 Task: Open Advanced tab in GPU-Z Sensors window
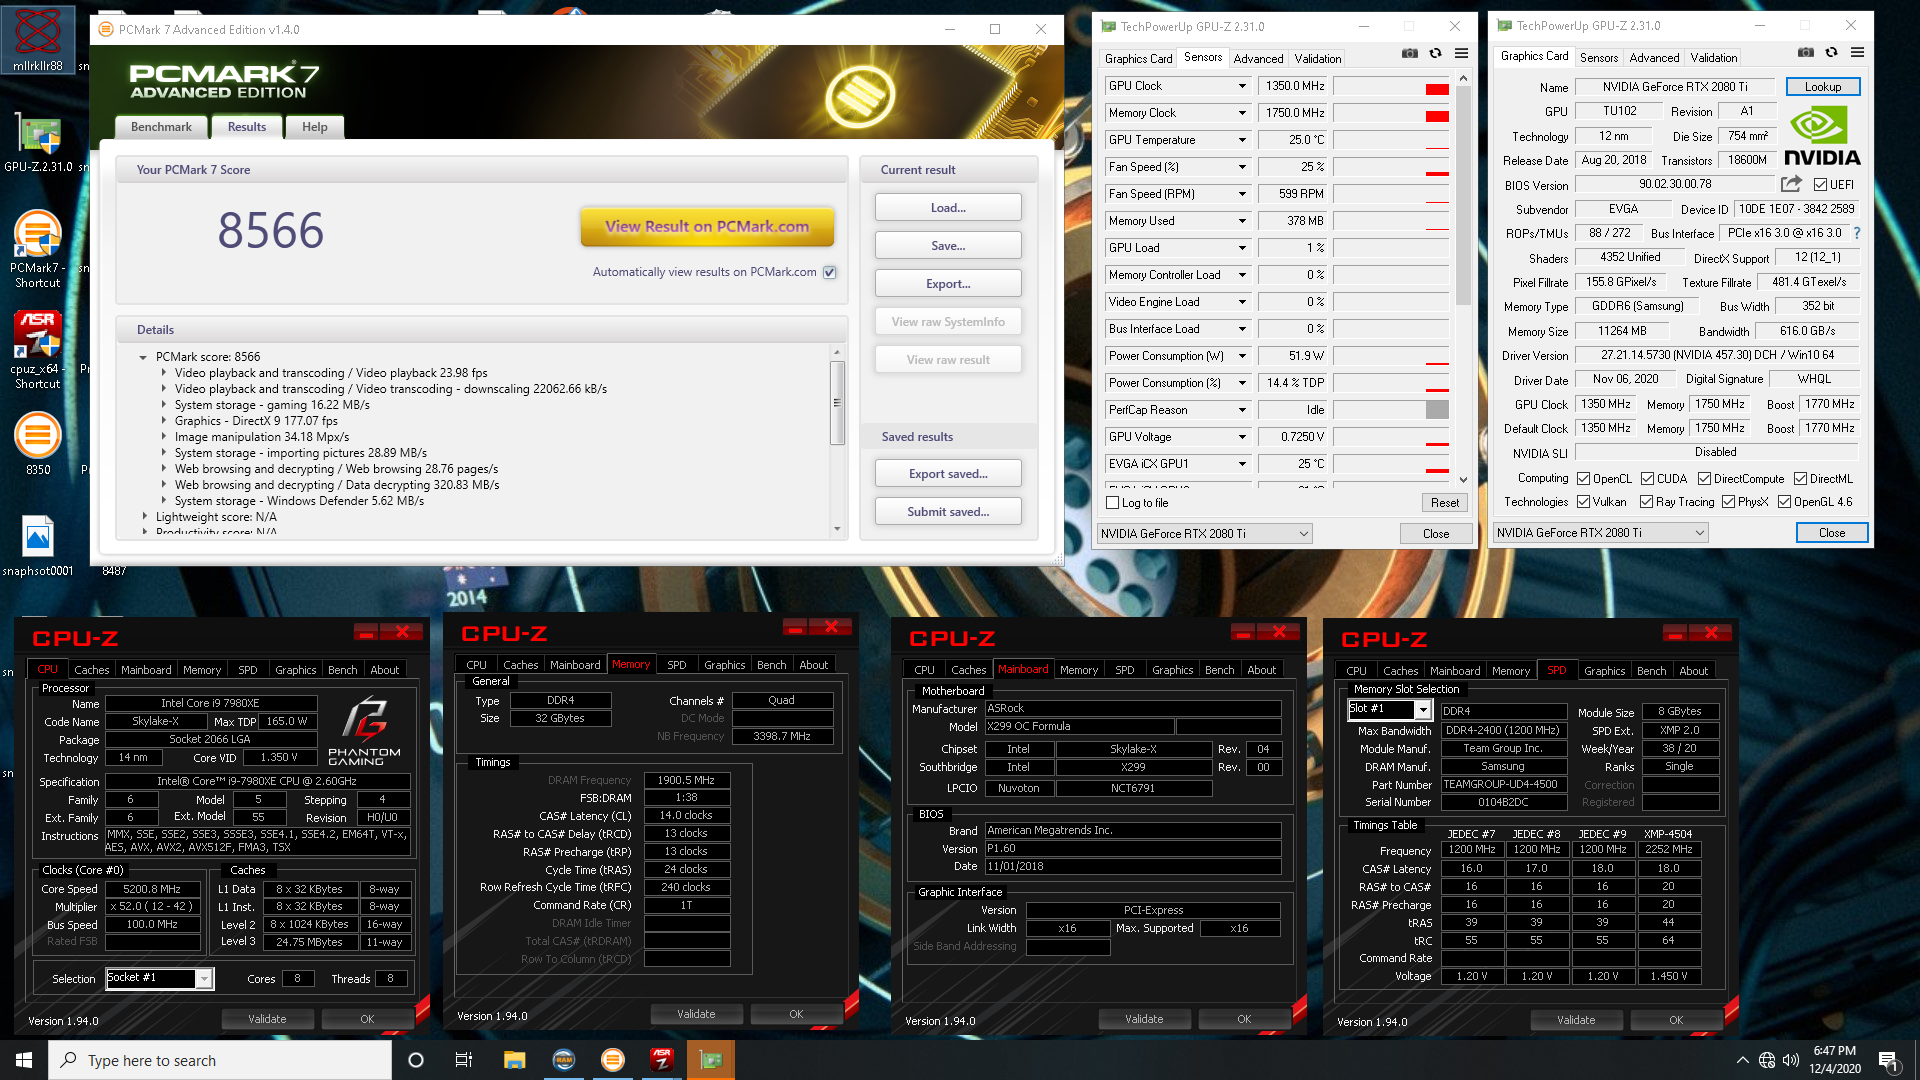(1258, 59)
